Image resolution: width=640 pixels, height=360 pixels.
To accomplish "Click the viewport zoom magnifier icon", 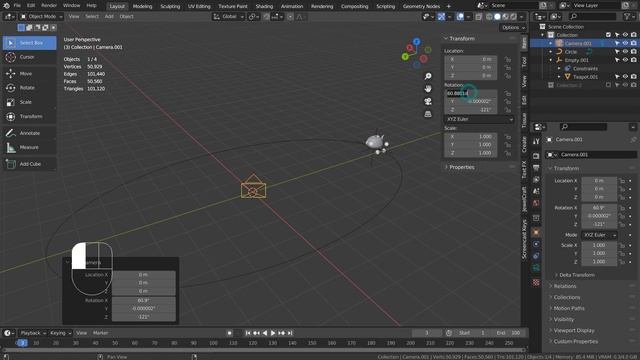I will click(428, 76).
